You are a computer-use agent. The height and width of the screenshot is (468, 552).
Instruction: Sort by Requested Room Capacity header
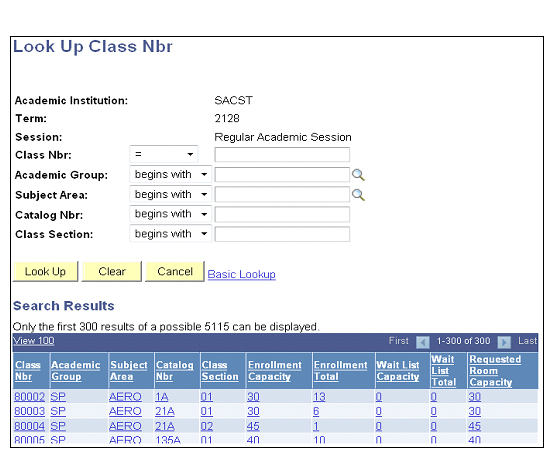[x=495, y=371]
